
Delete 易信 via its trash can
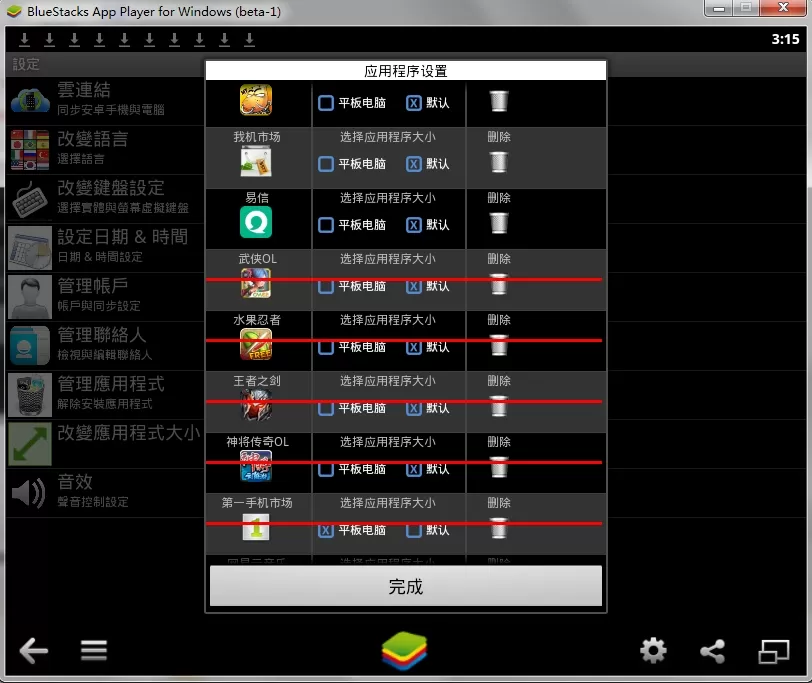point(499,223)
